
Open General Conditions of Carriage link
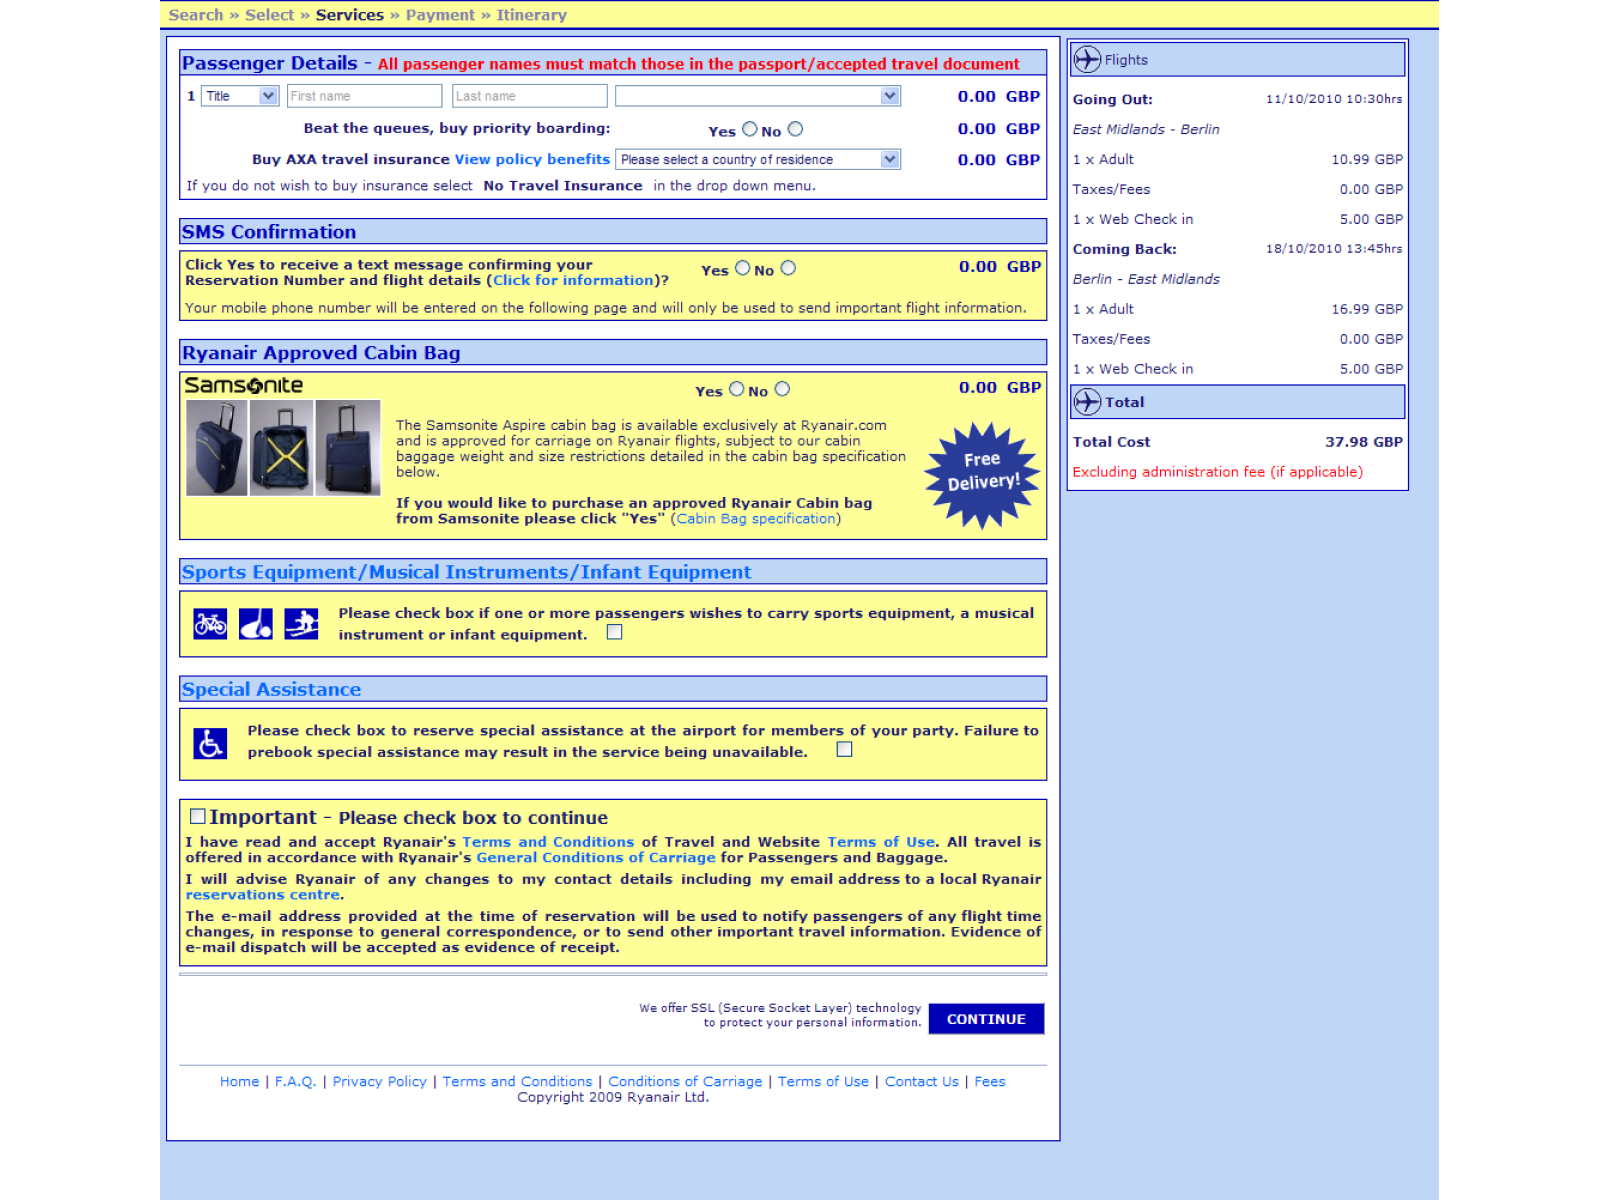pos(596,858)
